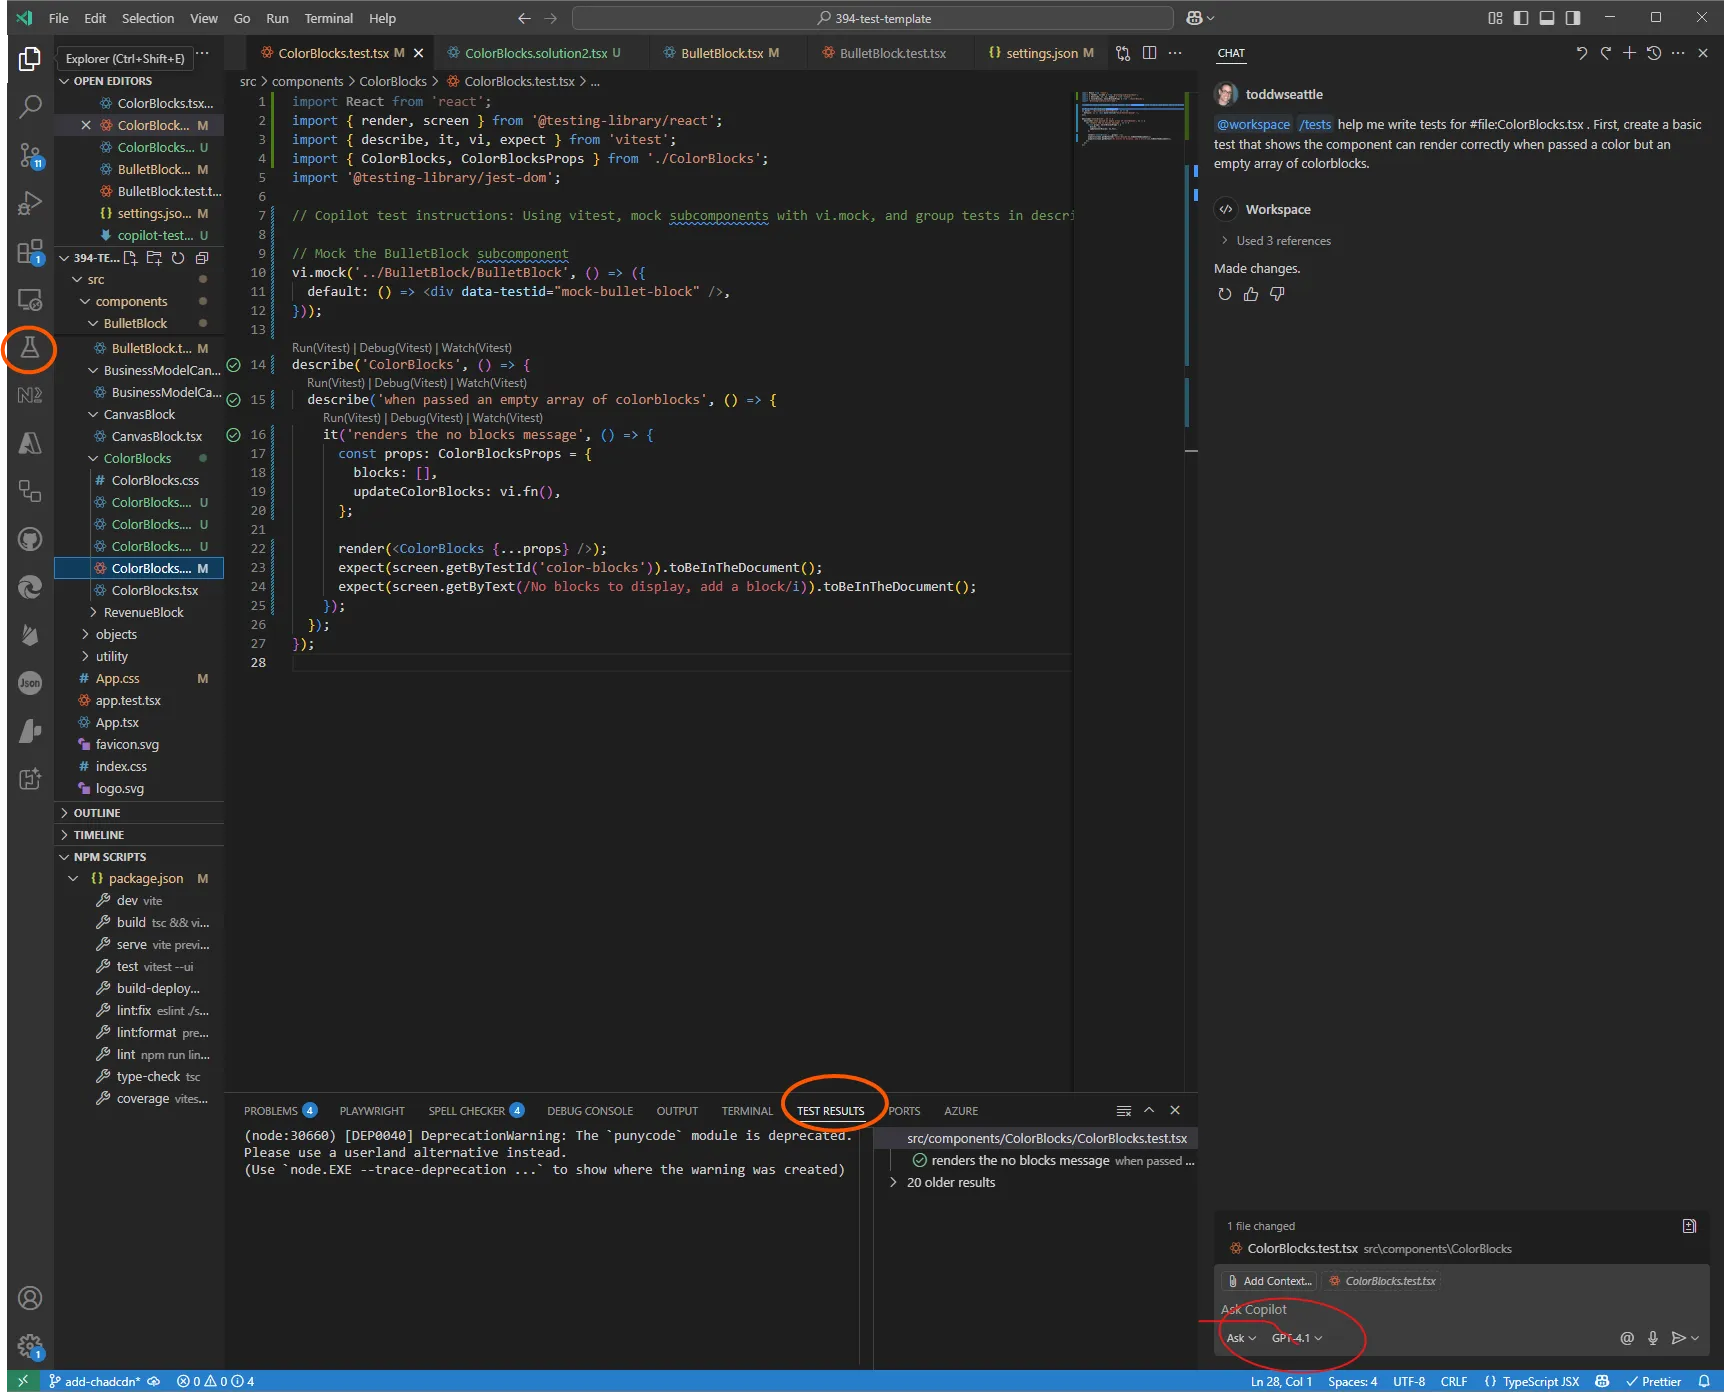Click the microphone icon in the chat input
The height and width of the screenshot is (1392, 1724).
(x=1652, y=1337)
